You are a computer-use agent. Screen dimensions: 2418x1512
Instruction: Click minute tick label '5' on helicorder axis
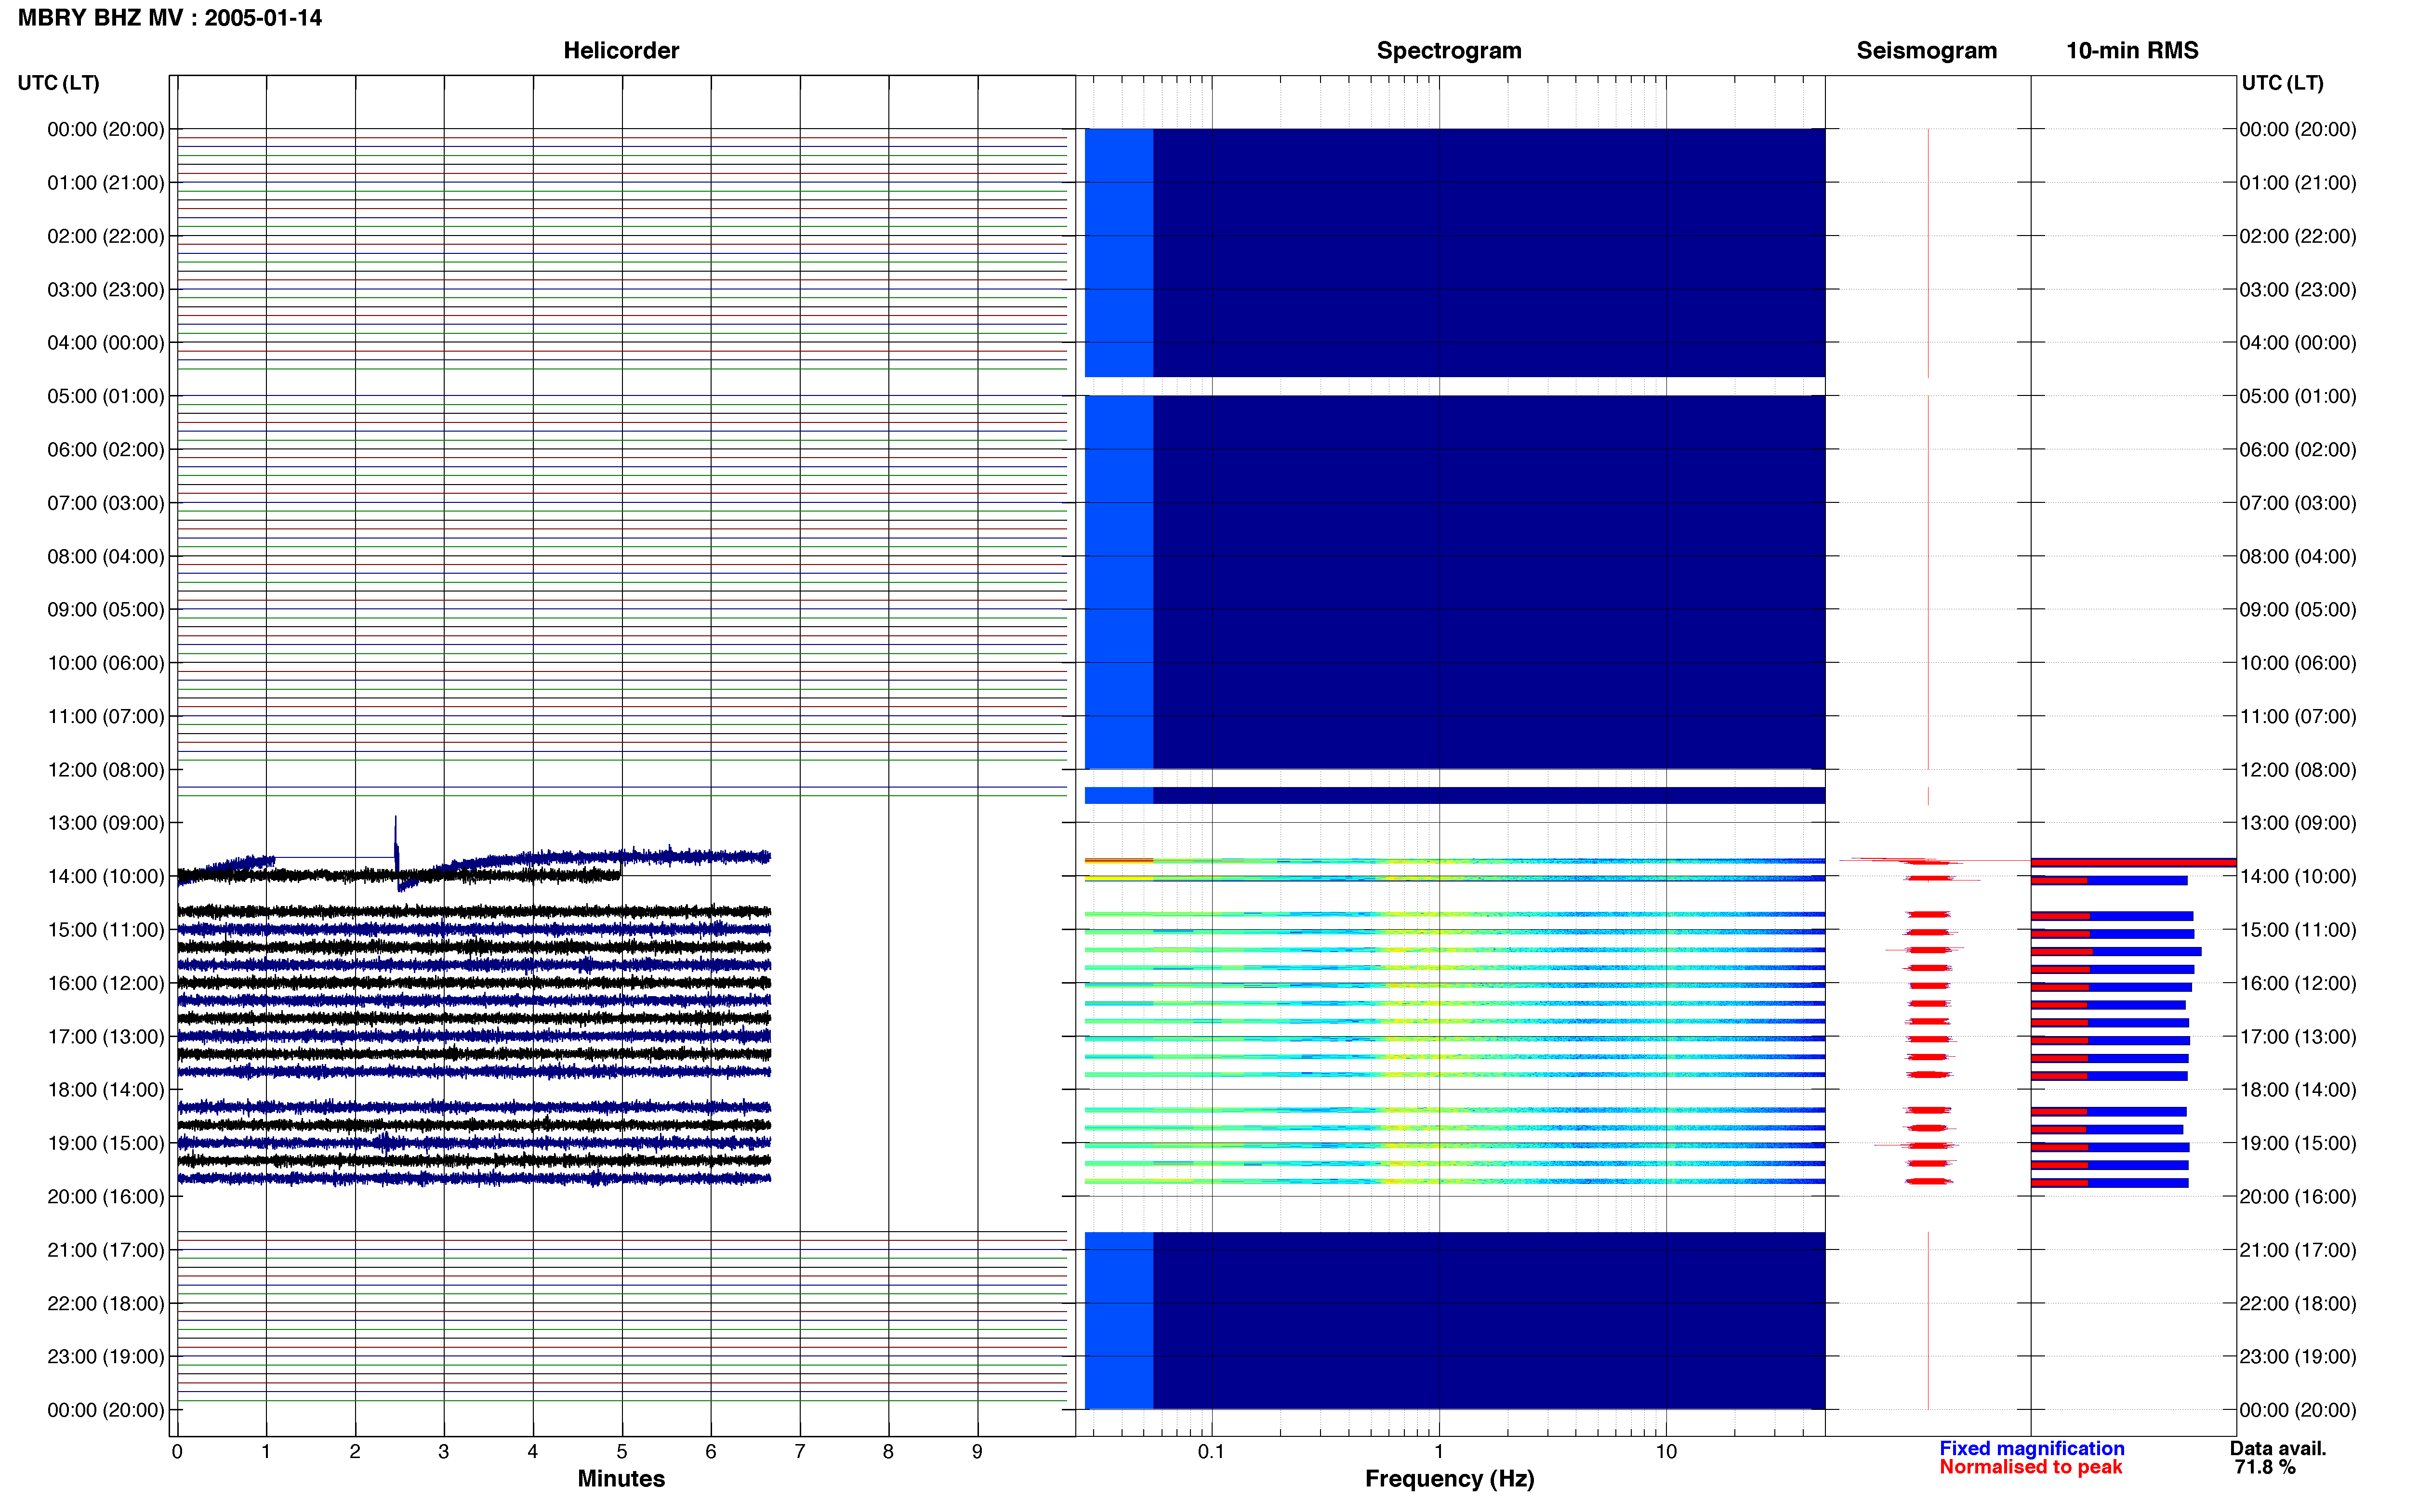point(622,1452)
